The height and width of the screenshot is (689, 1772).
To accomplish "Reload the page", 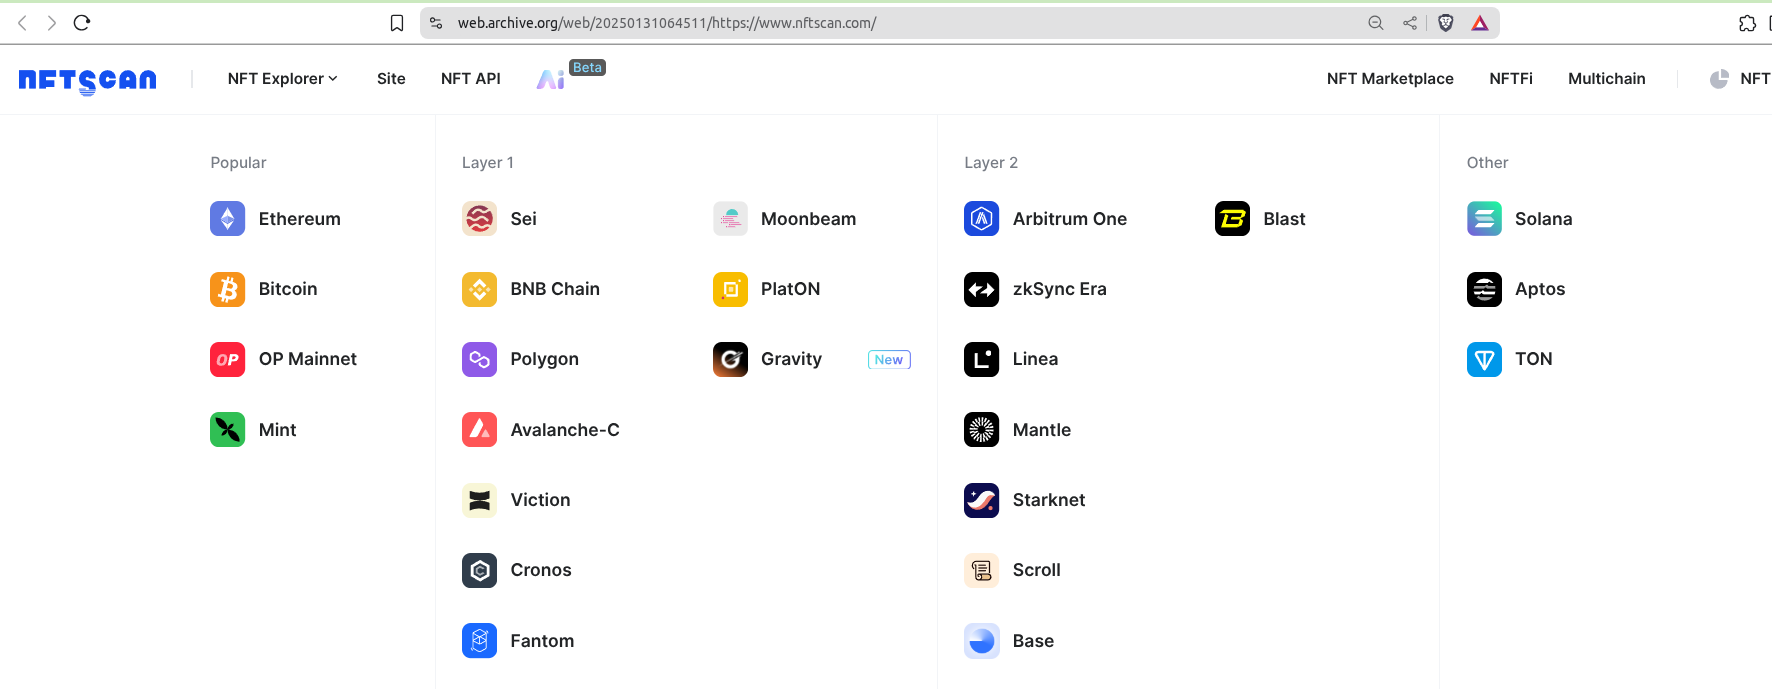I will 82,23.
